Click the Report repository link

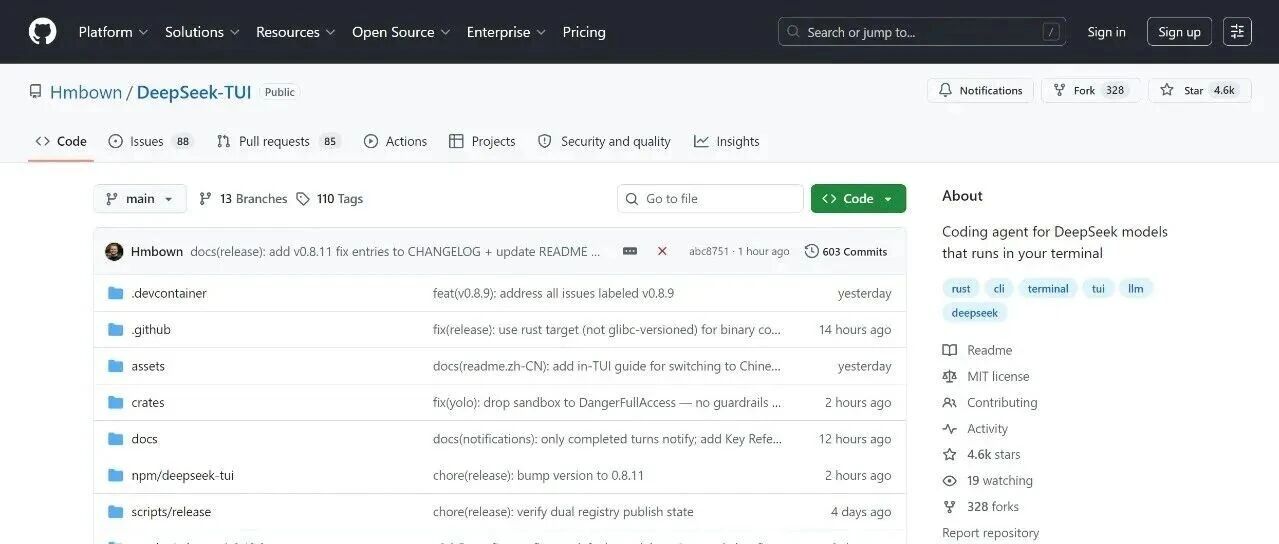click(990, 533)
